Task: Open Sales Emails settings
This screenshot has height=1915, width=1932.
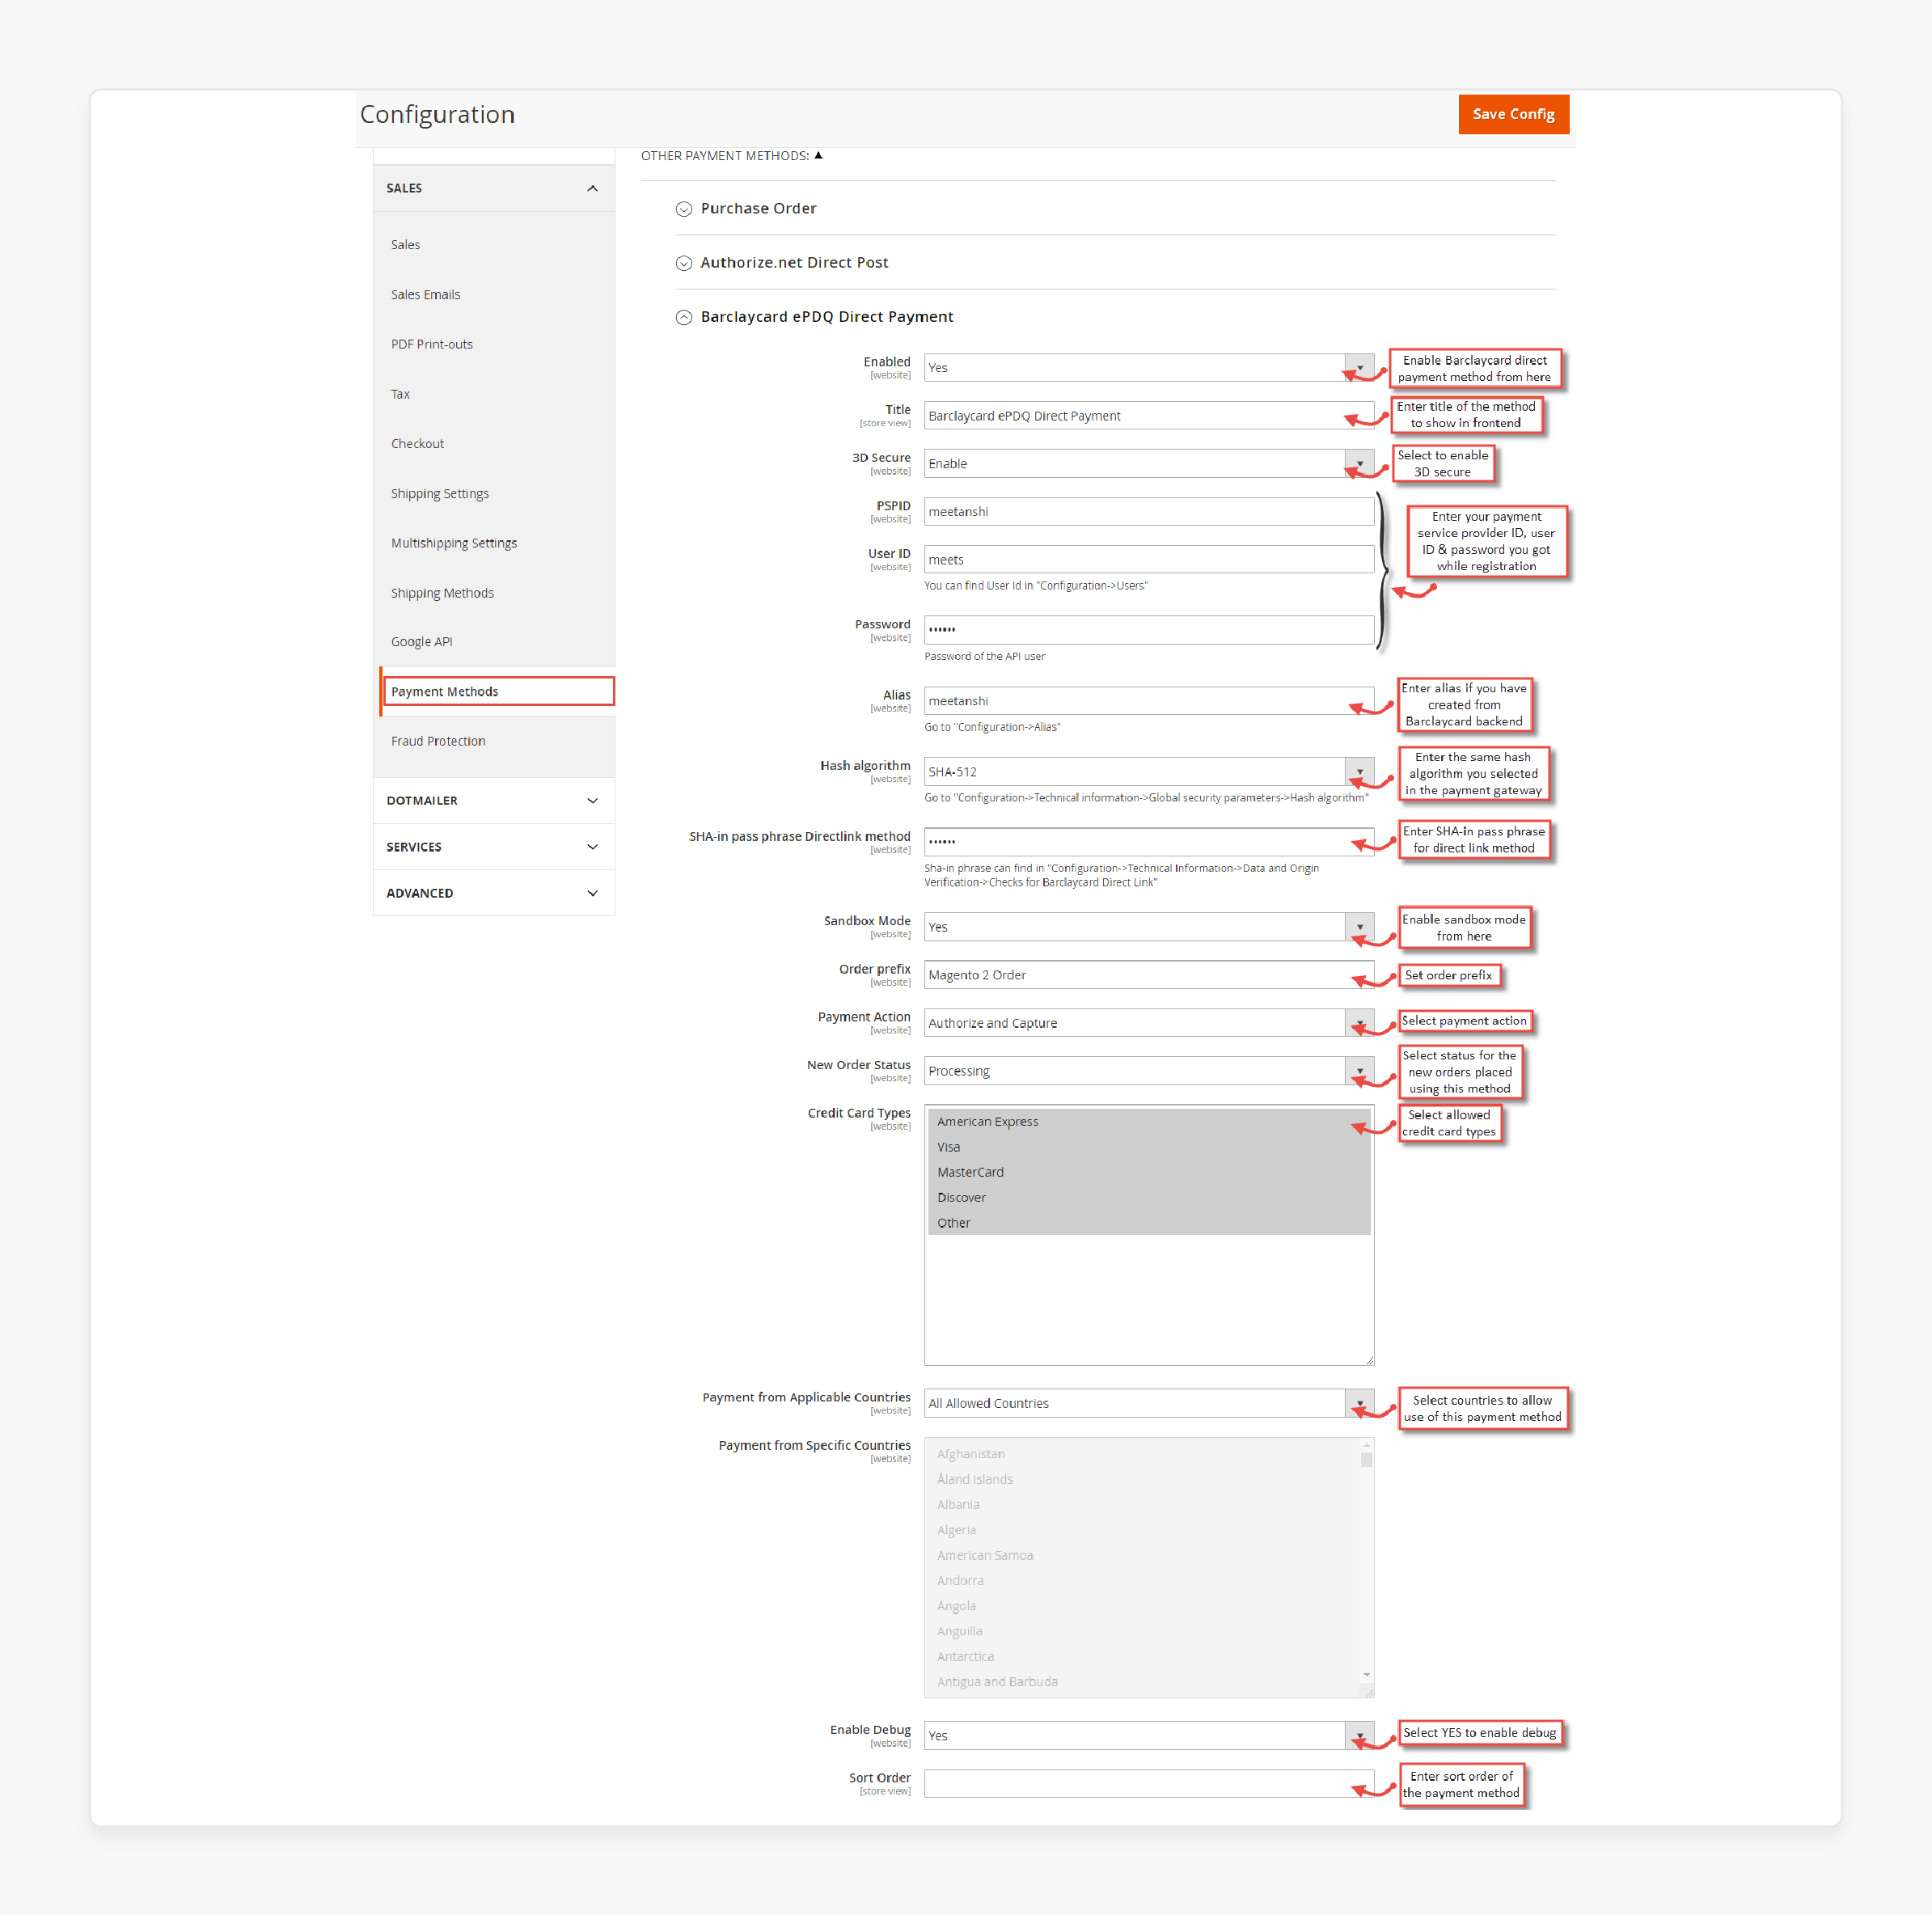Action: click(426, 294)
